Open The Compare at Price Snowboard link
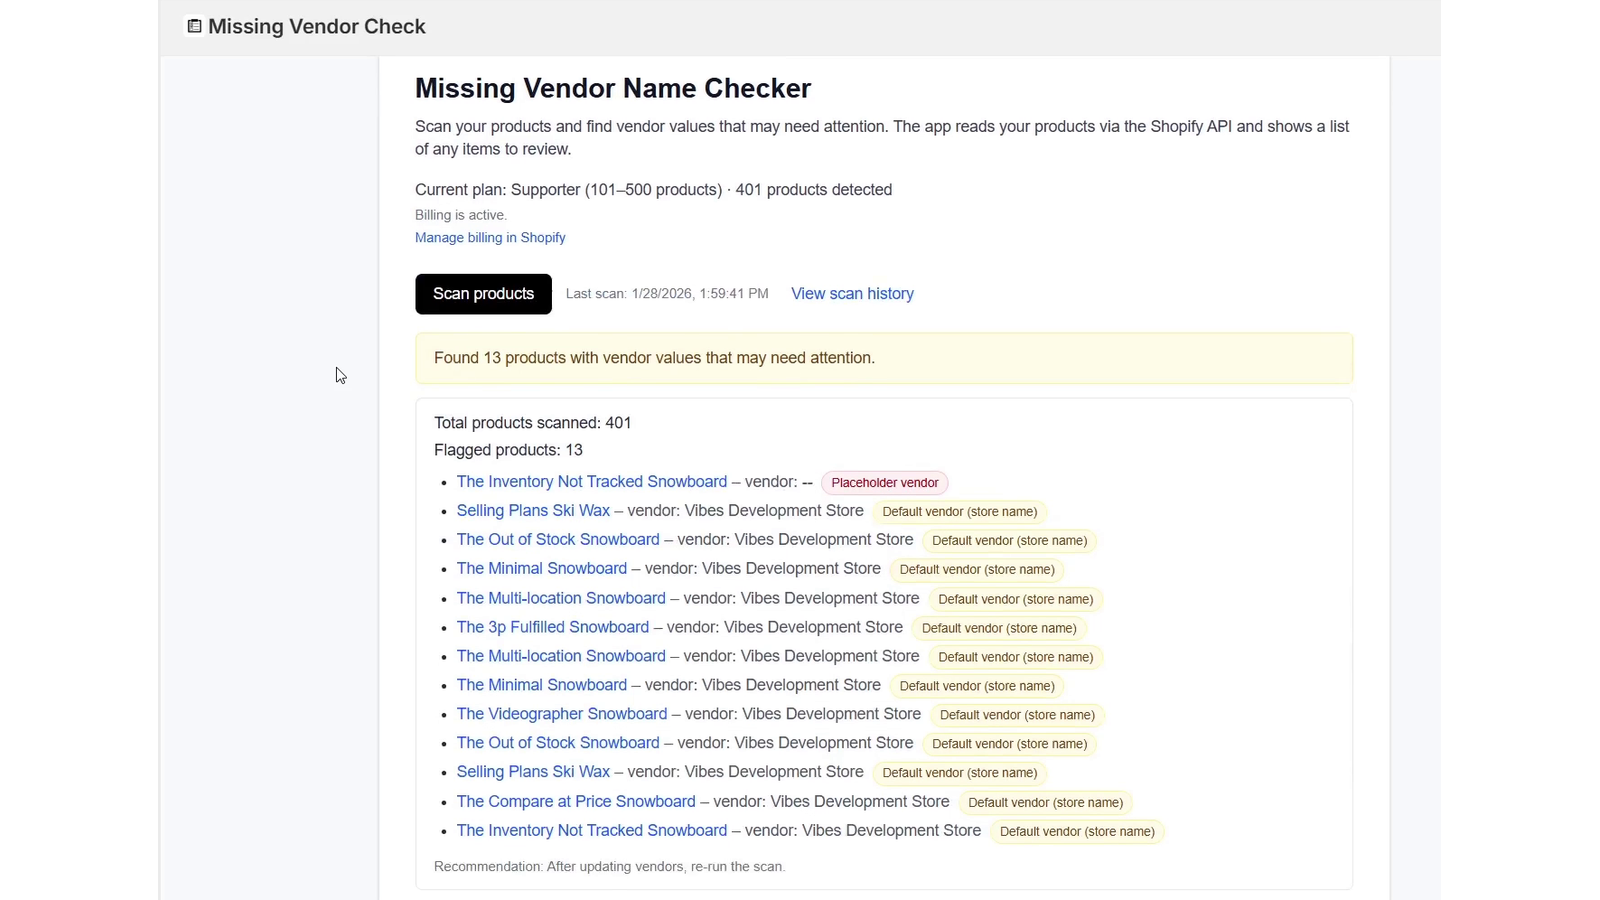Screen dimensions: 1600x900 click(x=575, y=802)
